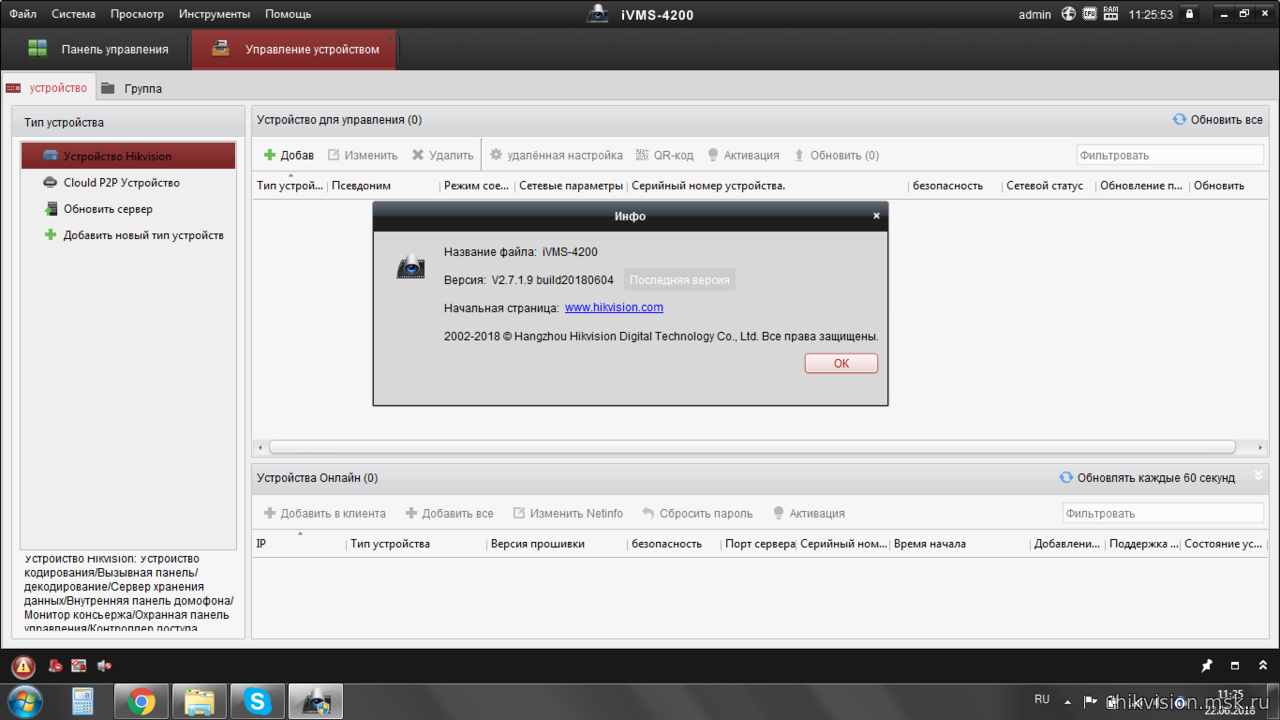The image size is (1280, 720).
Task: Select the устройство sub-tab
Action: pos(48,88)
